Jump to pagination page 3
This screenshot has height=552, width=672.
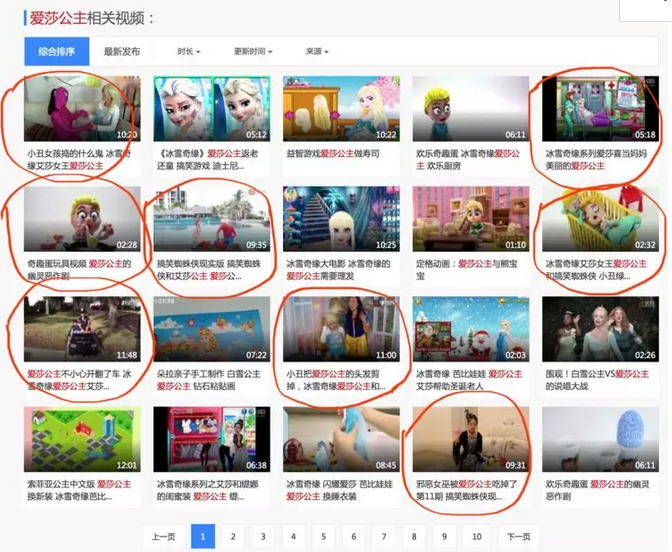(263, 537)
